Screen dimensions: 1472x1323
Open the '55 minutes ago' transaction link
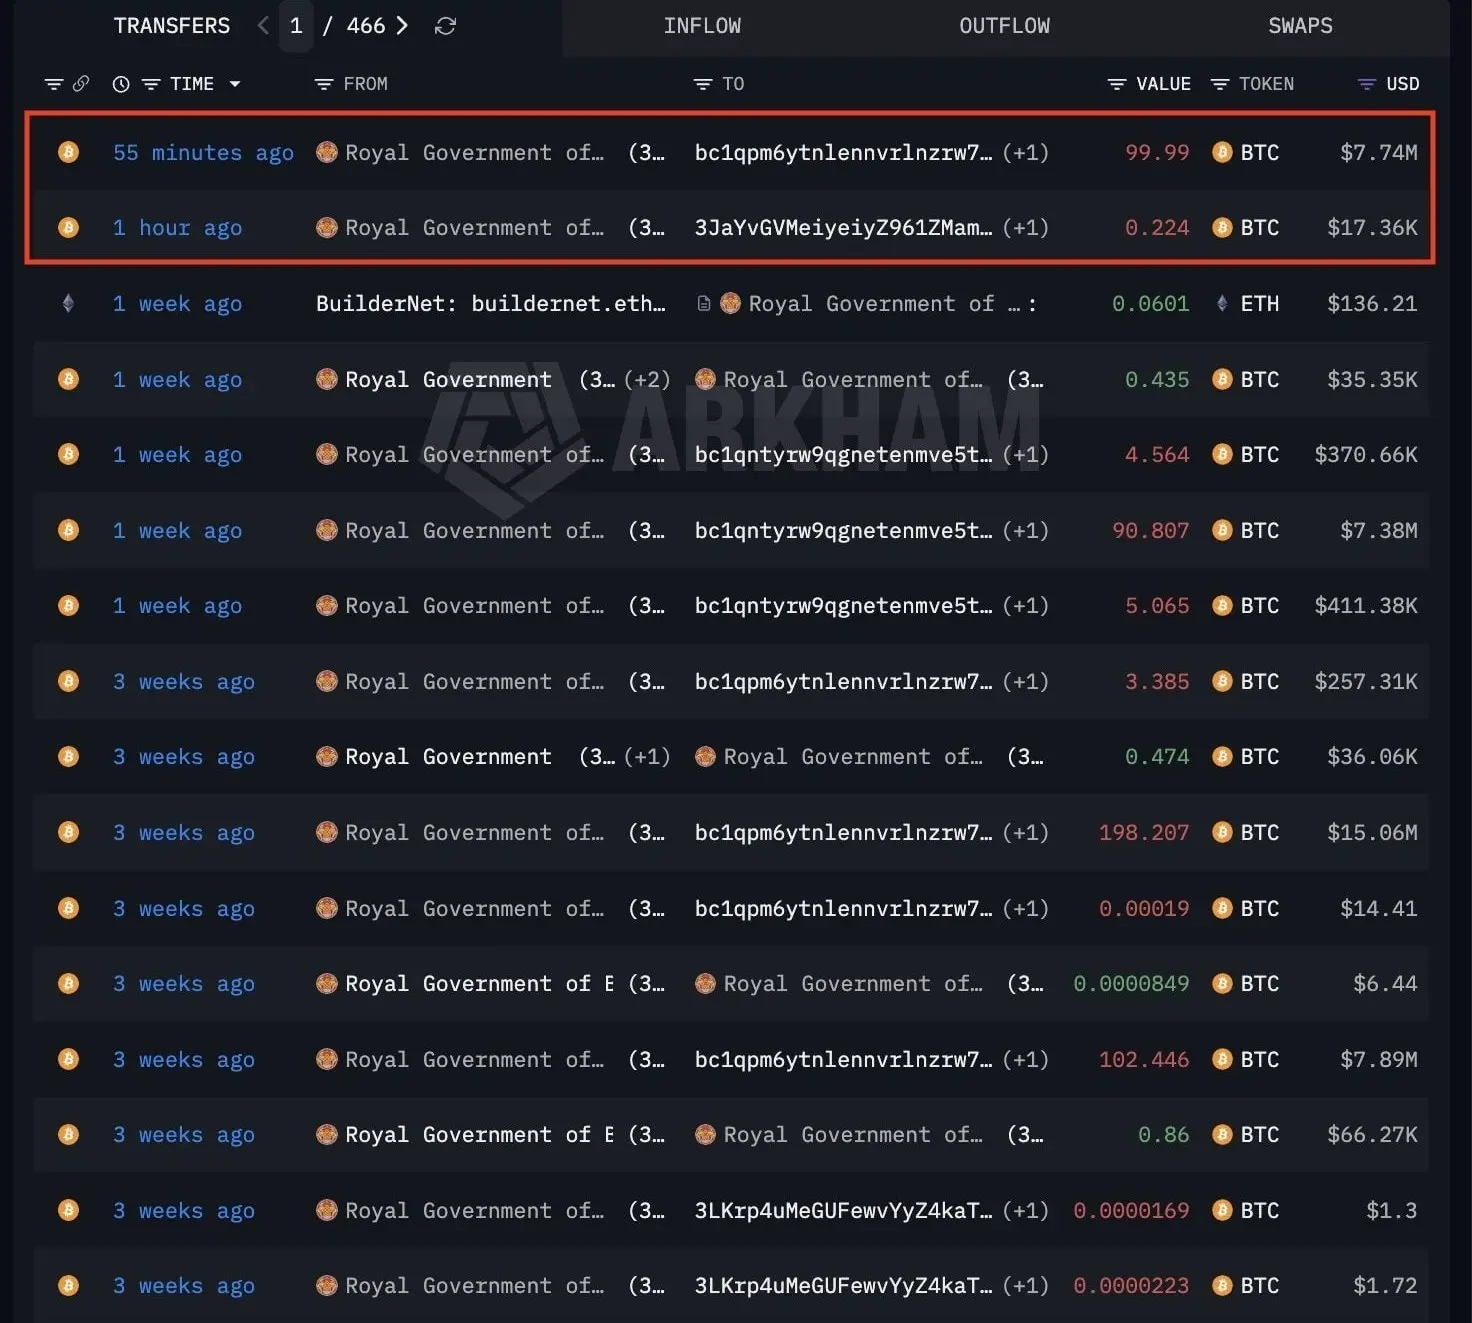203,152
